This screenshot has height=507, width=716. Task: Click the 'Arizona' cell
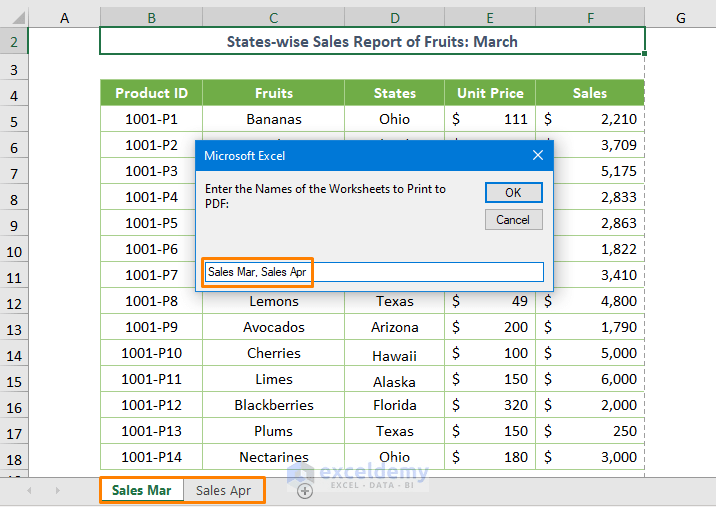click(x=395, y=327)
